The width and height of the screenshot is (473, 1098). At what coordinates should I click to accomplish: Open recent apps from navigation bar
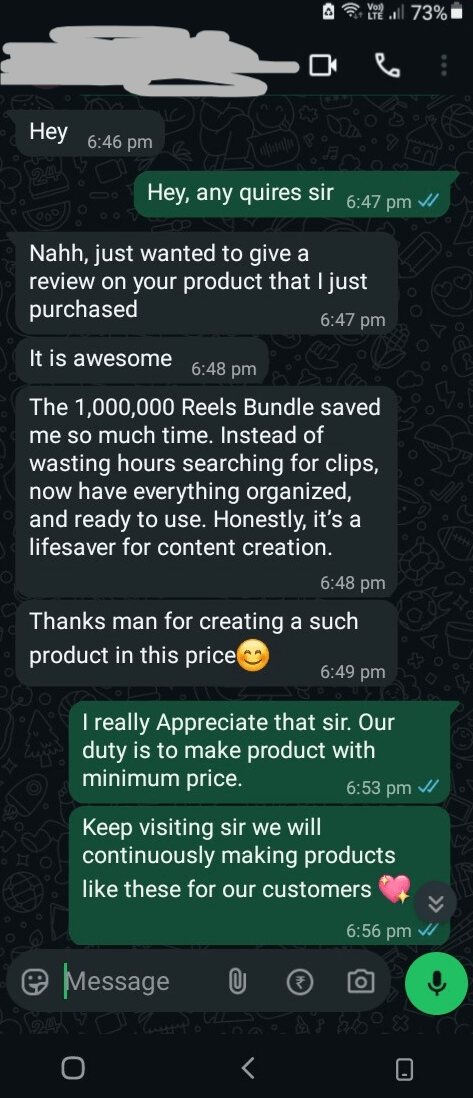coord(405,1068)
